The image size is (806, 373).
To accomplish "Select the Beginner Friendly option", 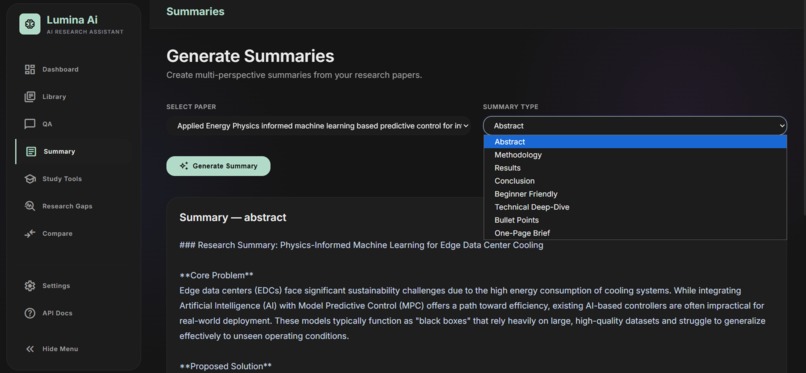I will pyautogui.click(x=635, y=194).
